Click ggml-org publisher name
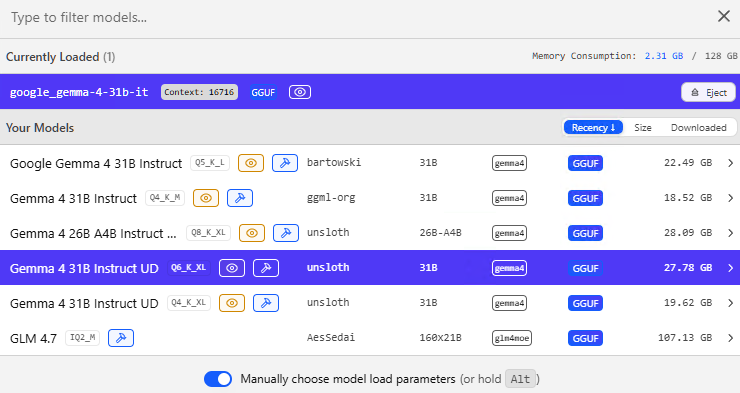 coord(331,198)
